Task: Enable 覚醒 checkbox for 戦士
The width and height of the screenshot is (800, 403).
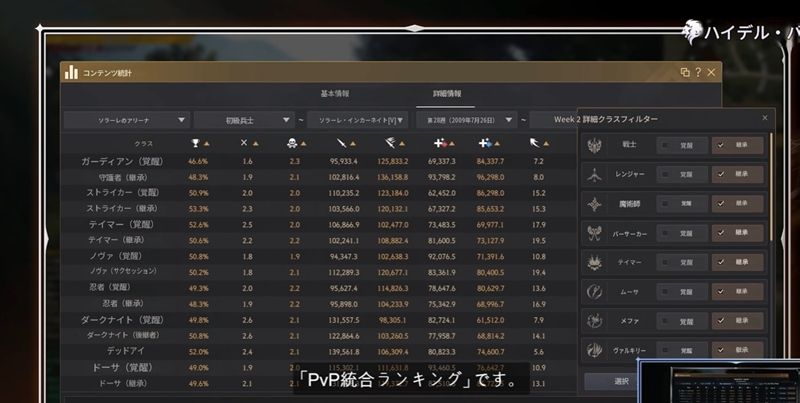Action: pyautogui.click(x=664, y=145)
